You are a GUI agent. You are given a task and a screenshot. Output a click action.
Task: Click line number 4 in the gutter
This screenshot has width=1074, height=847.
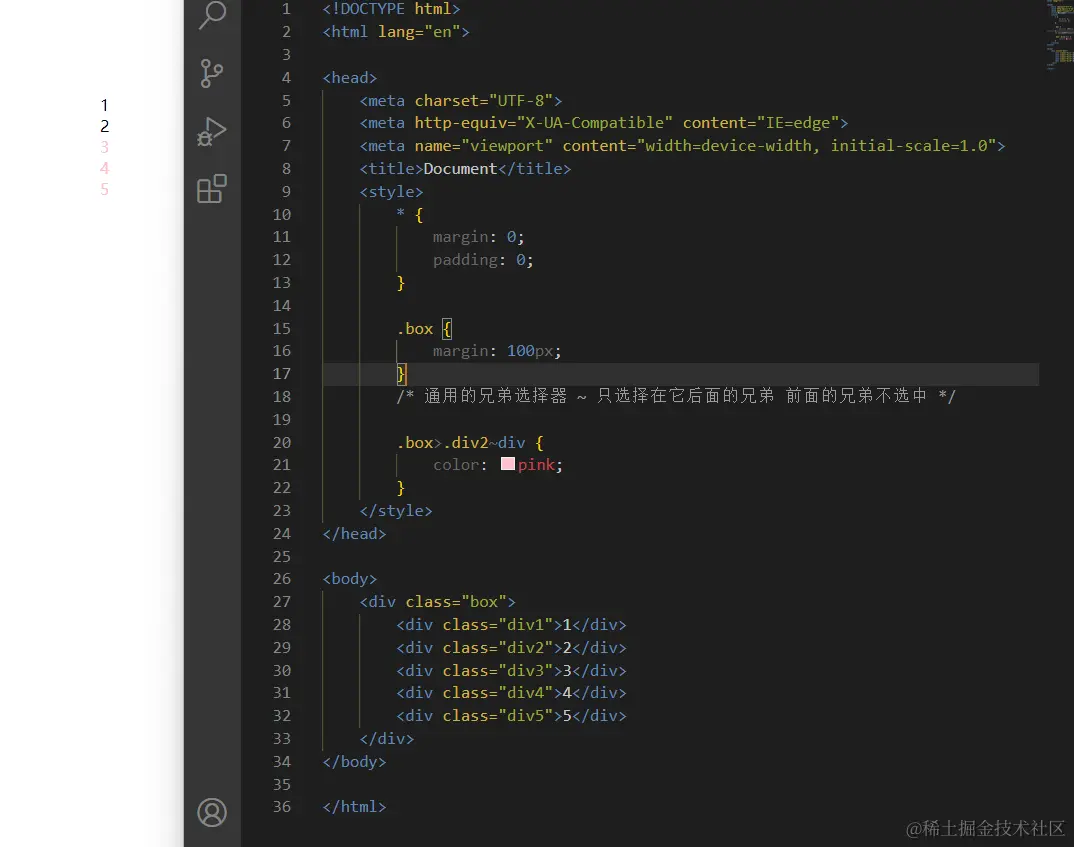click(286, 78)
